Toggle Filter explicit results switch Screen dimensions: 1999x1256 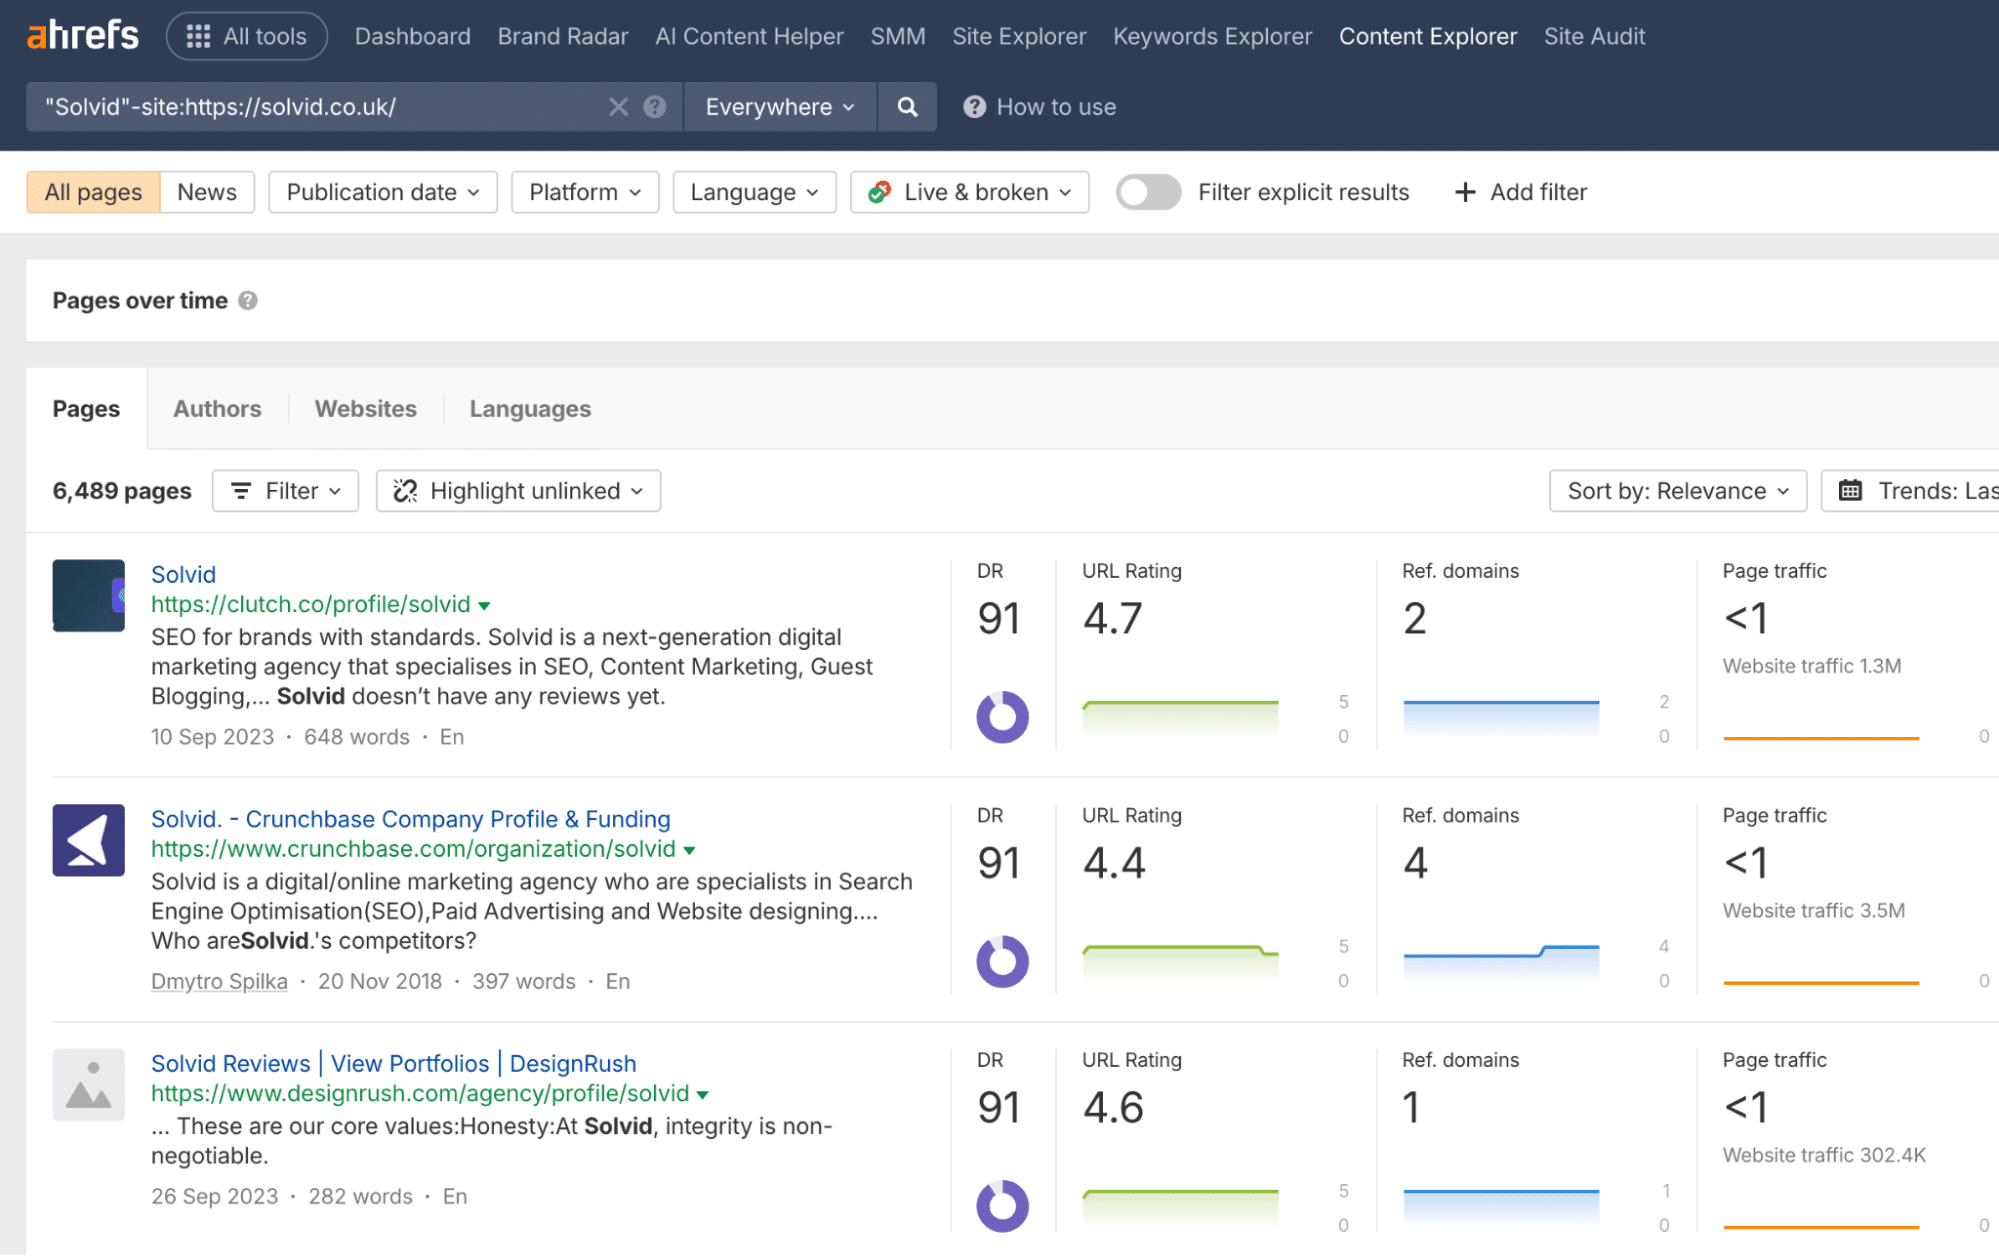pyautogui.click(x=1149, y=192)
